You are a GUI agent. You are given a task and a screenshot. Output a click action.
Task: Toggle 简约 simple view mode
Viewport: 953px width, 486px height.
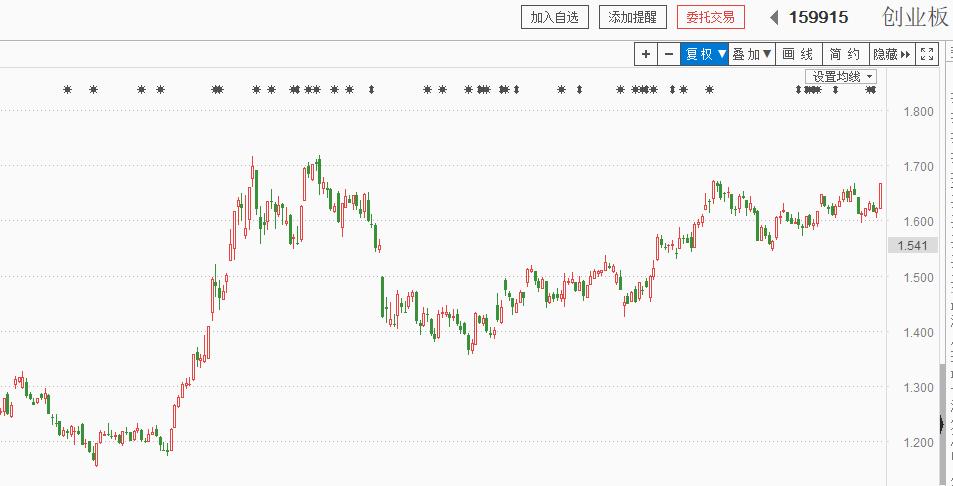pos(845,54)
